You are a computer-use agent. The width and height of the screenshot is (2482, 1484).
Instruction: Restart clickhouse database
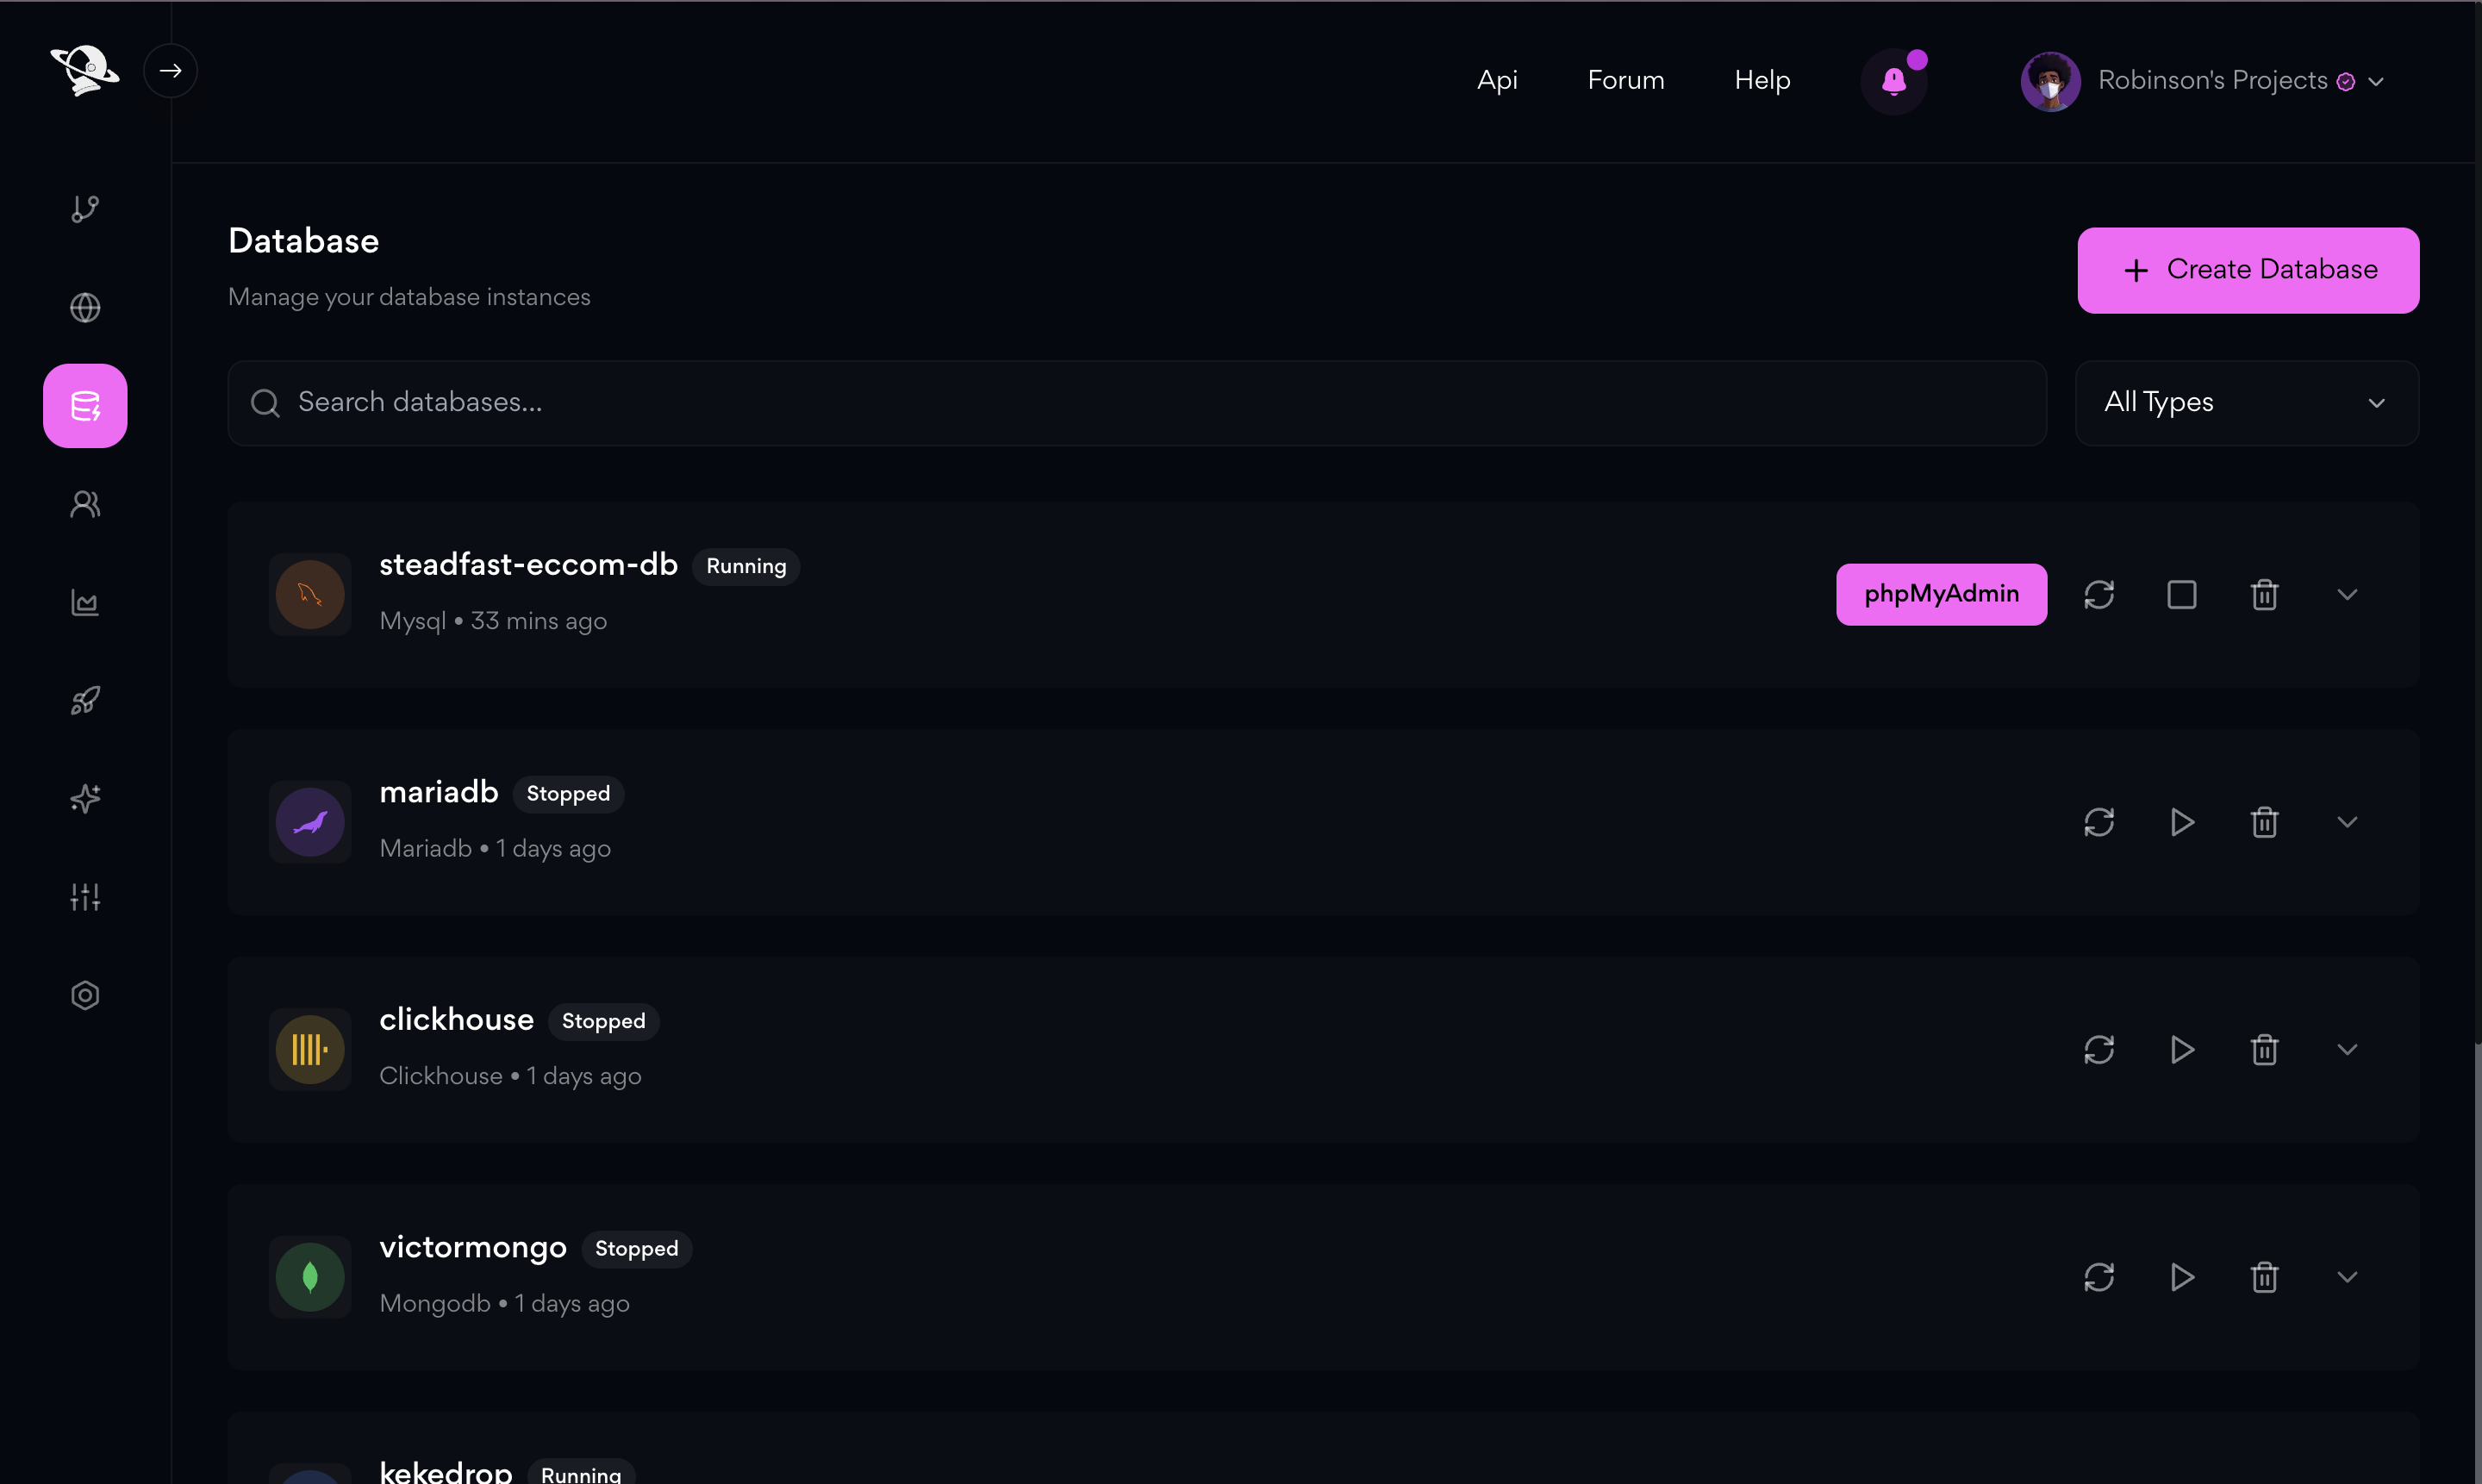point(2099,1050)
